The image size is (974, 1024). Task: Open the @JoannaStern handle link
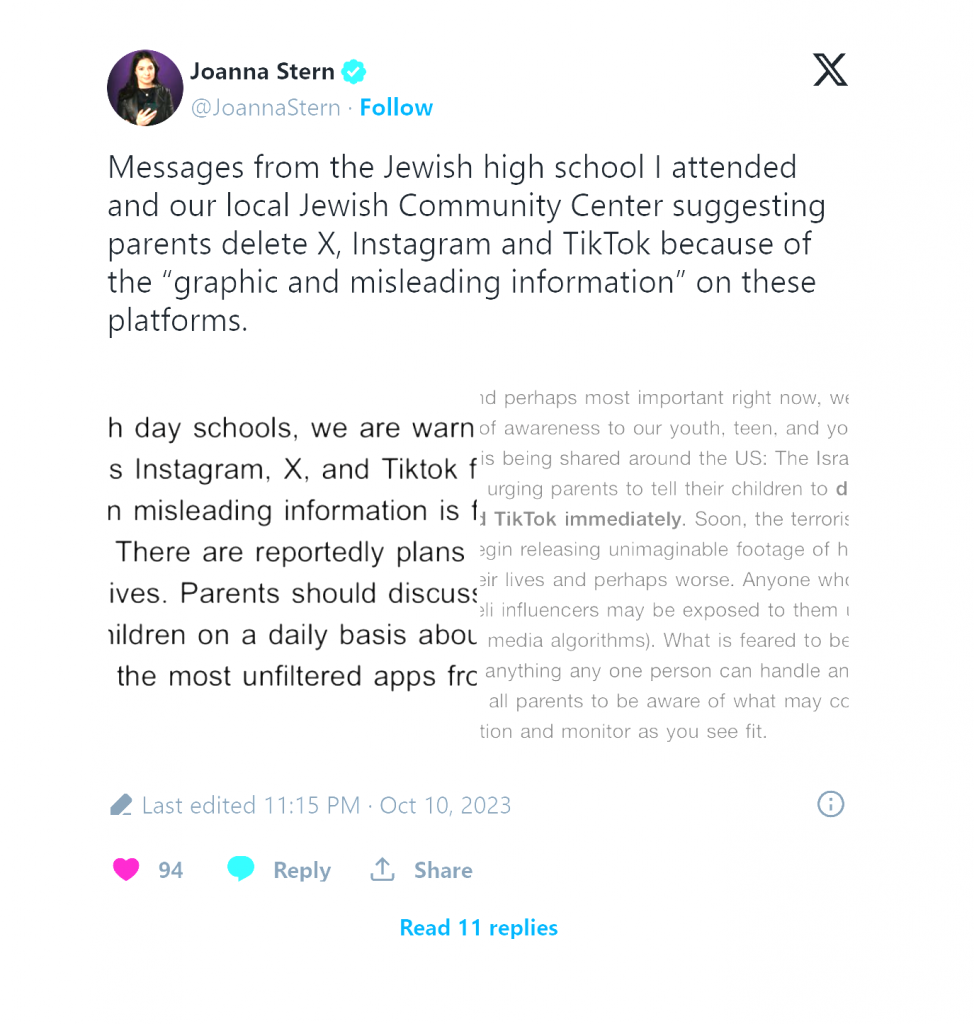pyautogui.click(x=265, y=107)
